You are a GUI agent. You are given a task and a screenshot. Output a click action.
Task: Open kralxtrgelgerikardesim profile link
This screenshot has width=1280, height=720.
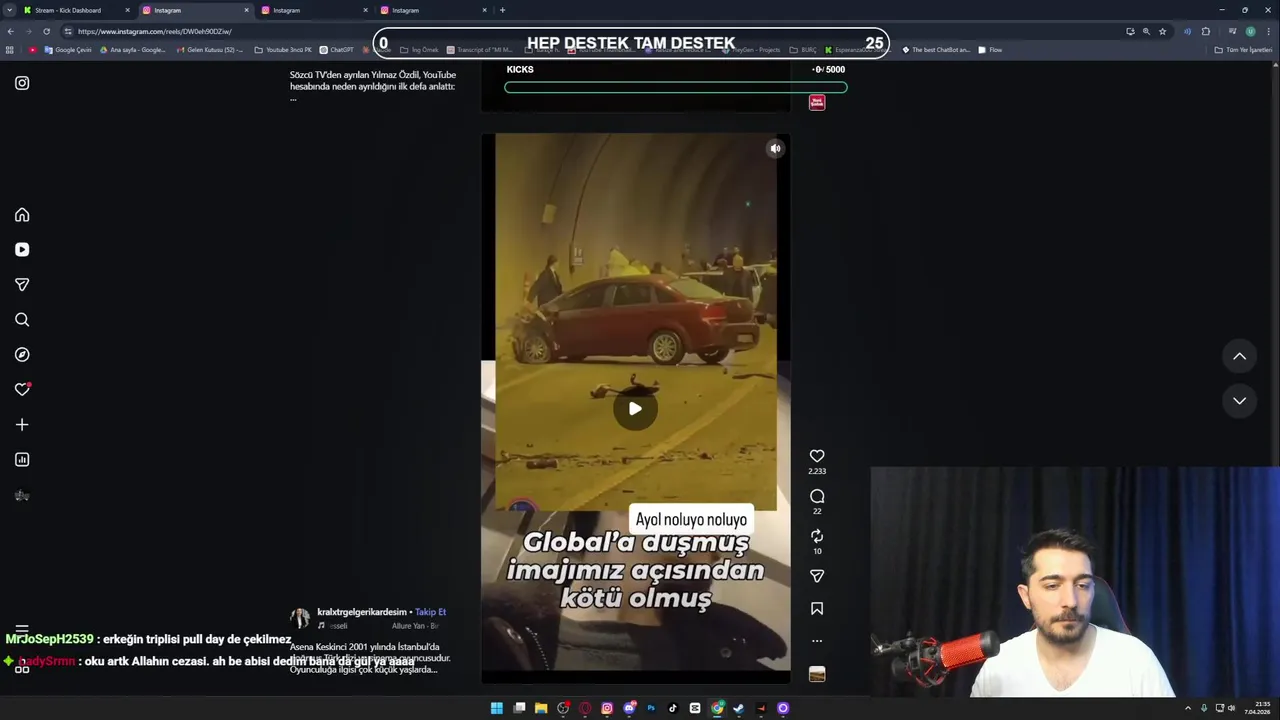pos(362,612)
